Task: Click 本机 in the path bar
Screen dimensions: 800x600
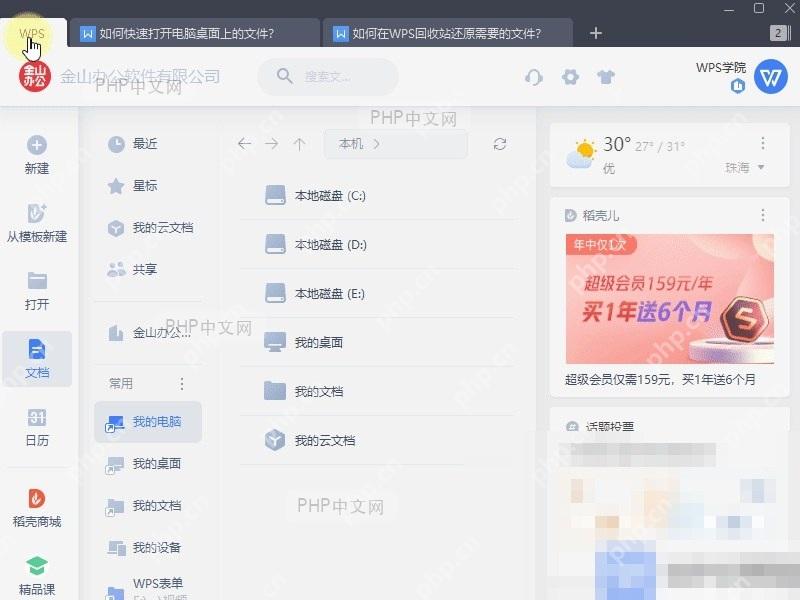Action: (x=351, y=144)
